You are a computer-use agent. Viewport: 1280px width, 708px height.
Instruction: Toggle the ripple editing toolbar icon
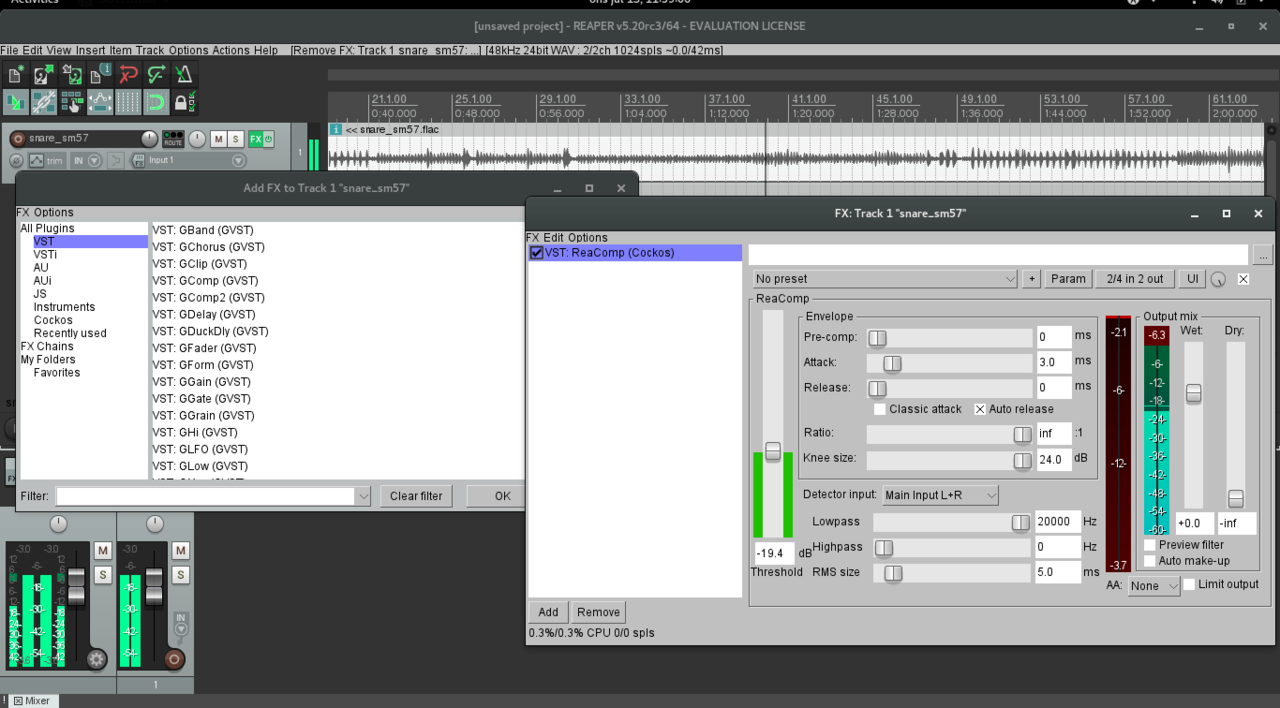click(72, 101)
